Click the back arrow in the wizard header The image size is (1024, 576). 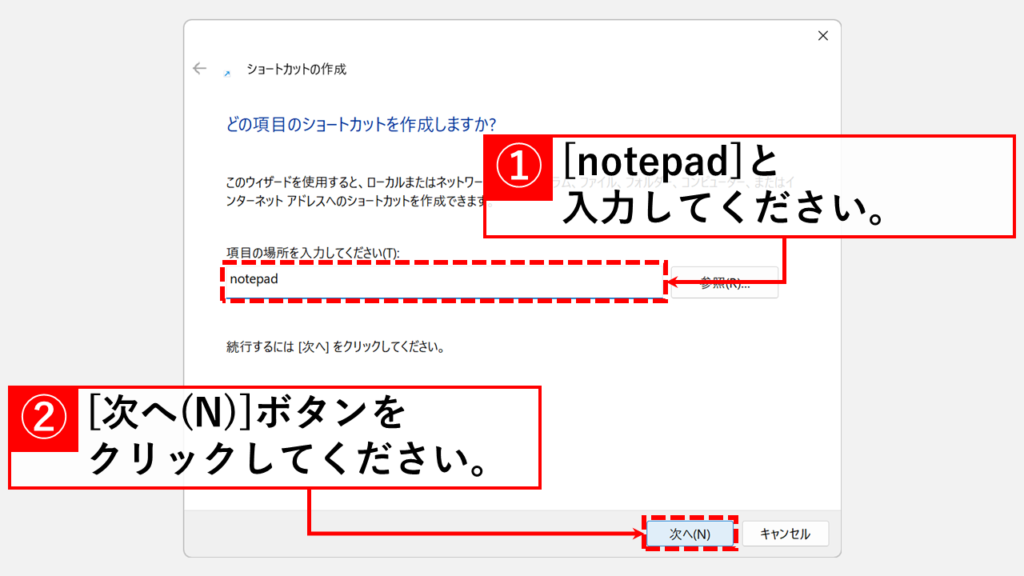[200, 69]
